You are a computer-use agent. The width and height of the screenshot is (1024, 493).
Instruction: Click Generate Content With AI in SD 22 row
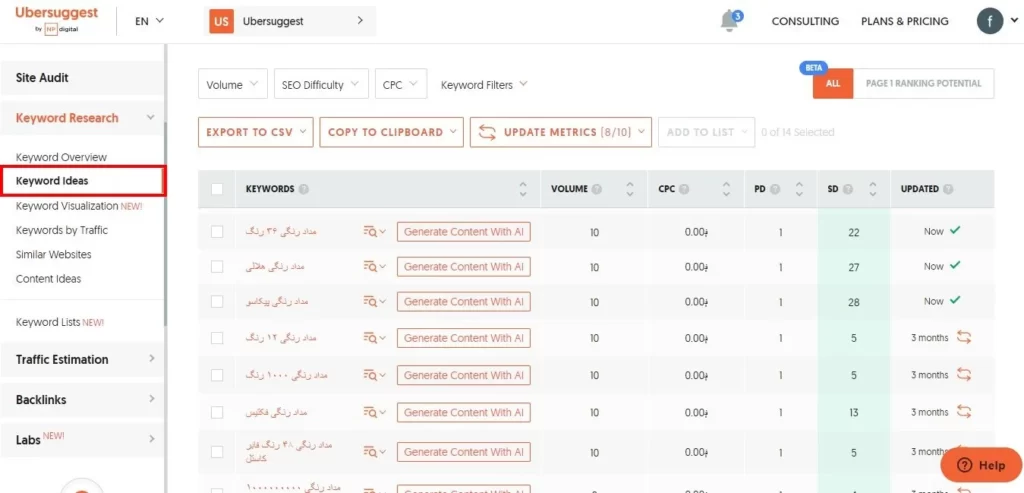(x=464, y=231)
